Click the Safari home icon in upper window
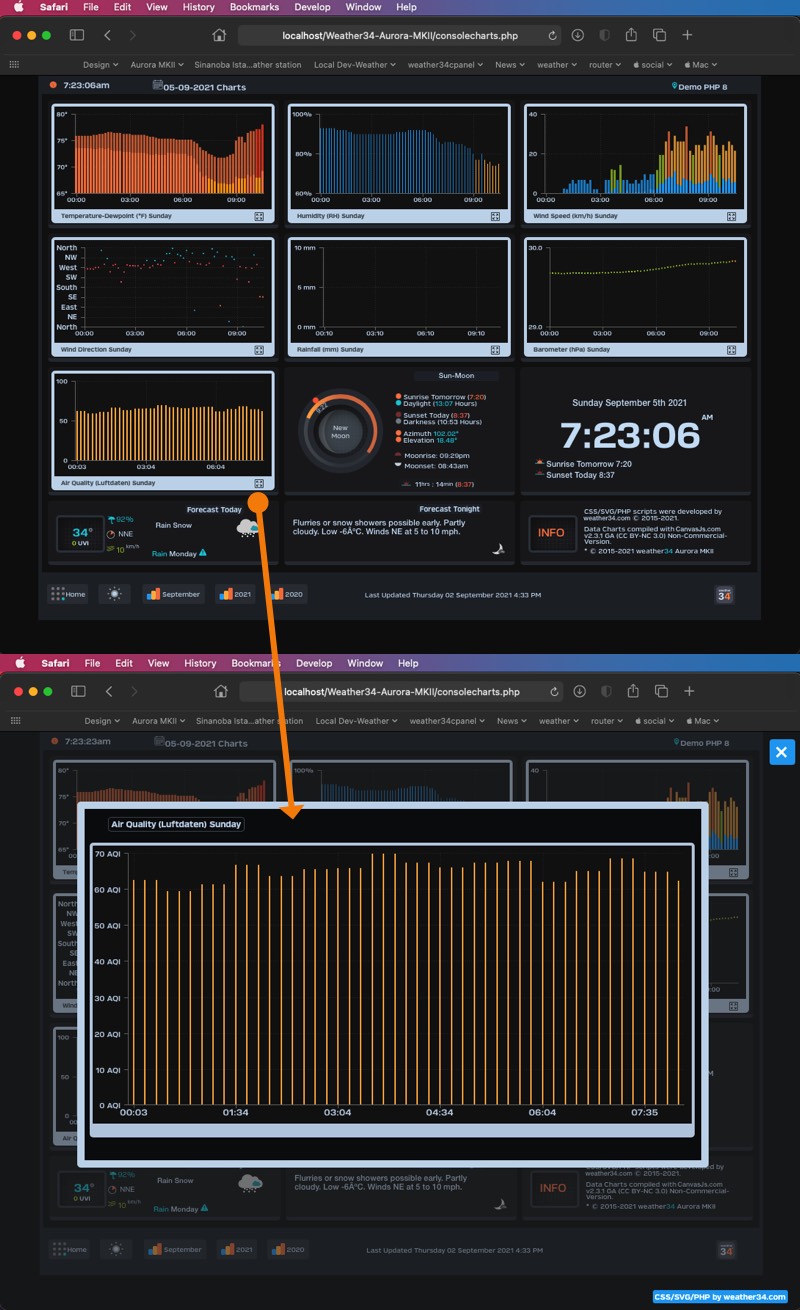 tap(220, 35)
